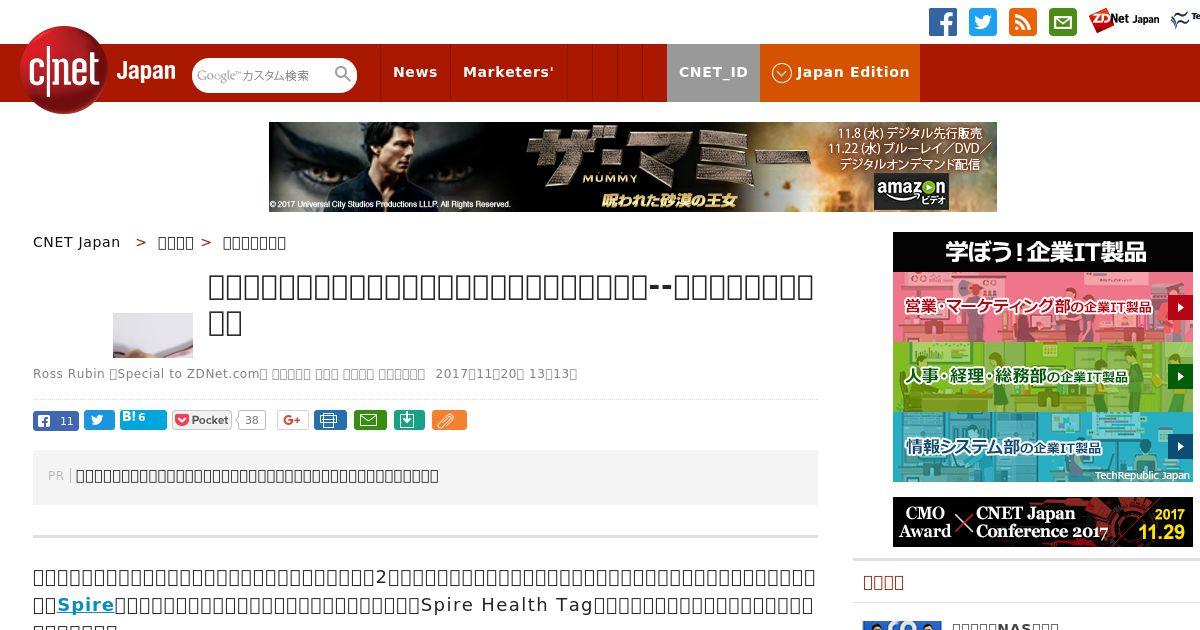
Task: Open the Marketers' menu
Action: pyautogui.click(x=508, y=72)
